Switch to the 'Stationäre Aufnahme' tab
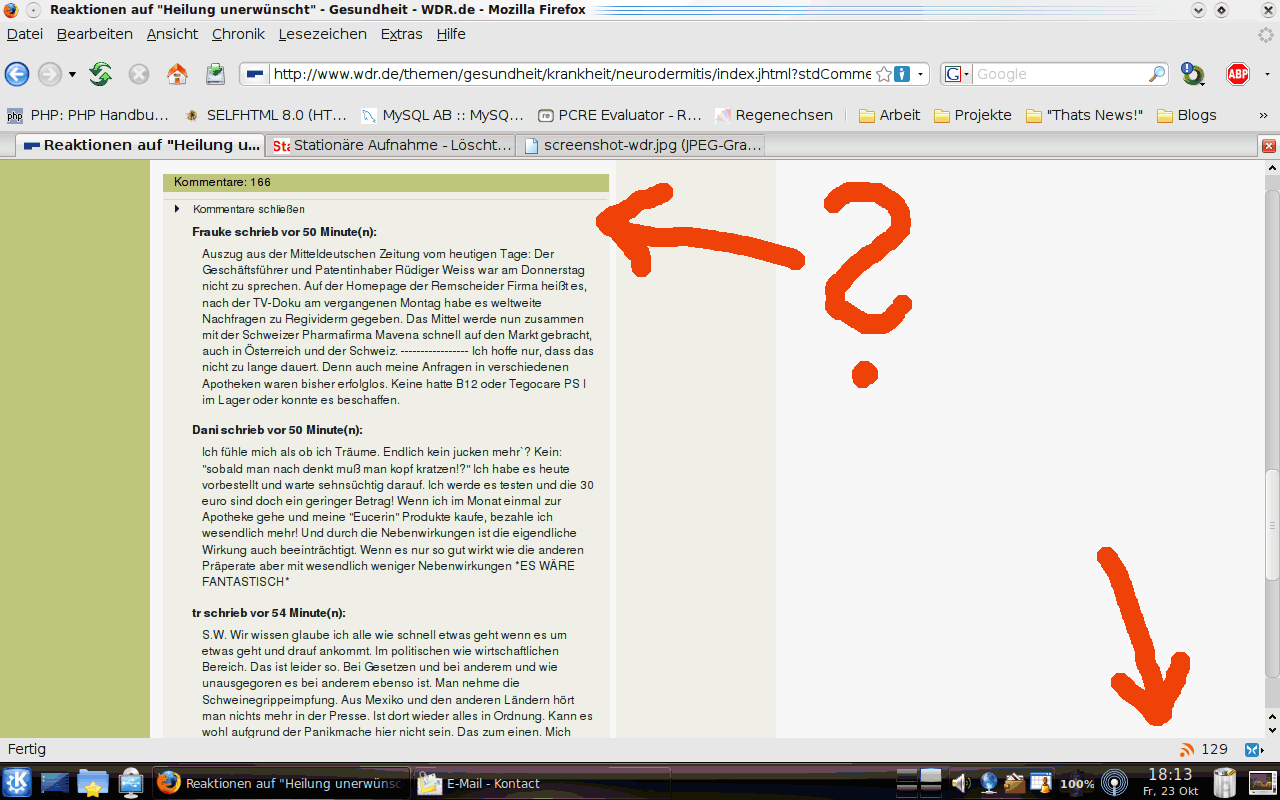This screenshot has width=1280, height=800. pyautogui.click(x=390, y=145)
